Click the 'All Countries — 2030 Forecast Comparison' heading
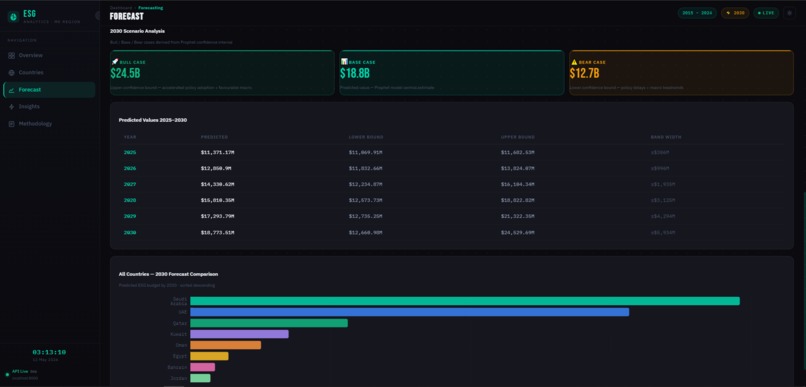The image size is (806, 387). coord(168,274)
